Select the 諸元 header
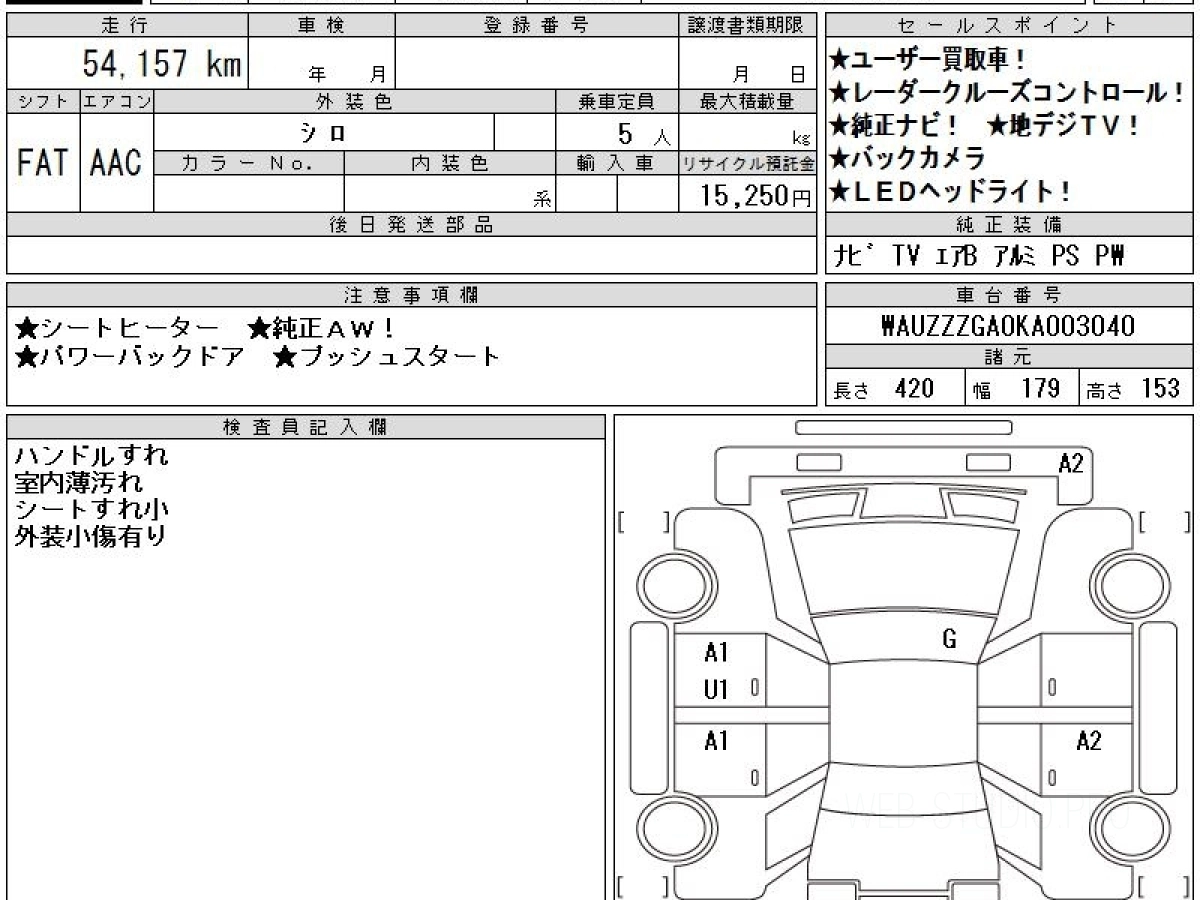This screenshot has height=900, width=1200. point(1009,357)
